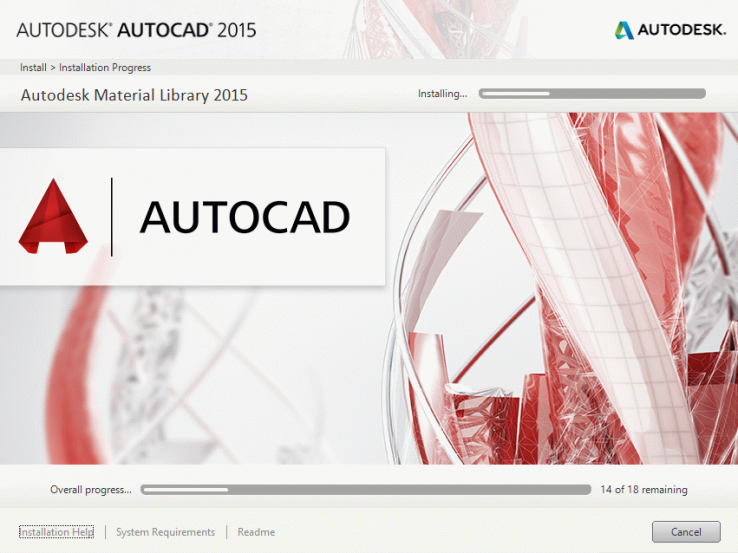Click the Overall progress bar
The width and height of the screenshot is (738, 553).
(x=366, y=490)
